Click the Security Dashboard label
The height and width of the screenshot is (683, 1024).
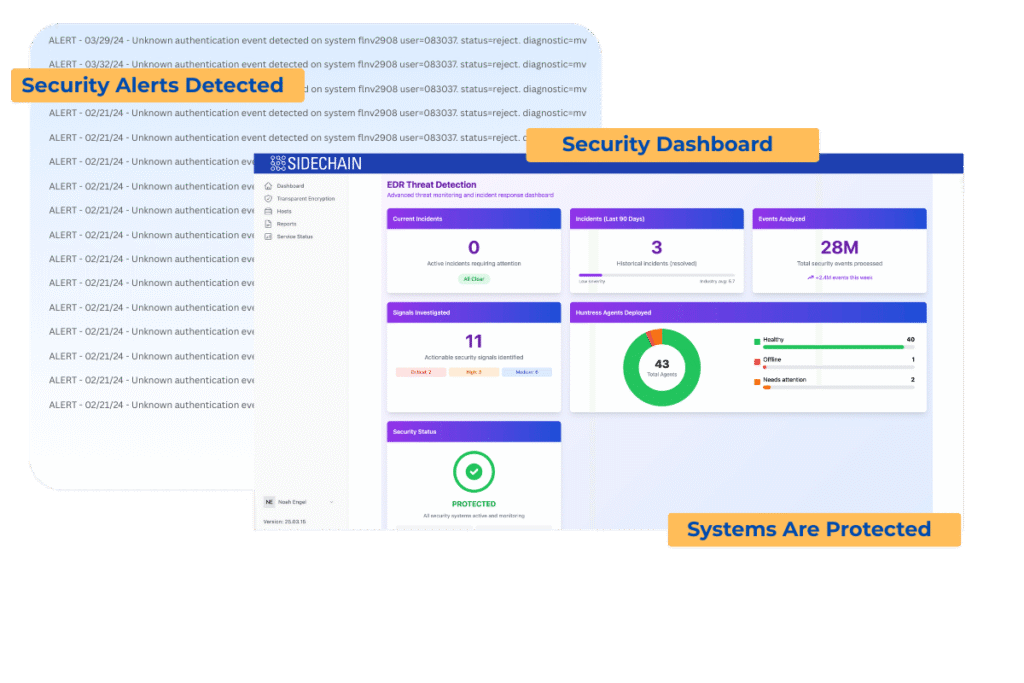pos(672,144)
